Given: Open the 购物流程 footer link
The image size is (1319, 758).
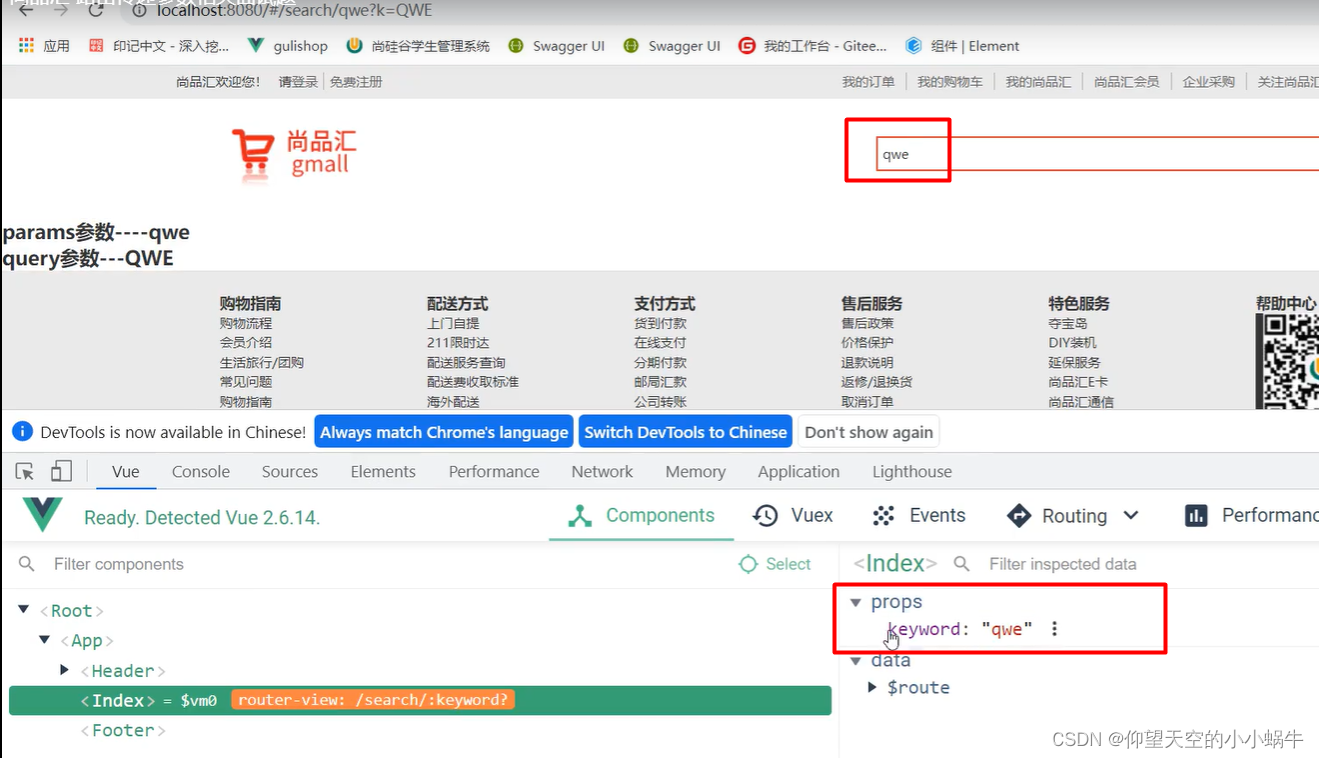Looking at the screenshot, I should (246, 323).
